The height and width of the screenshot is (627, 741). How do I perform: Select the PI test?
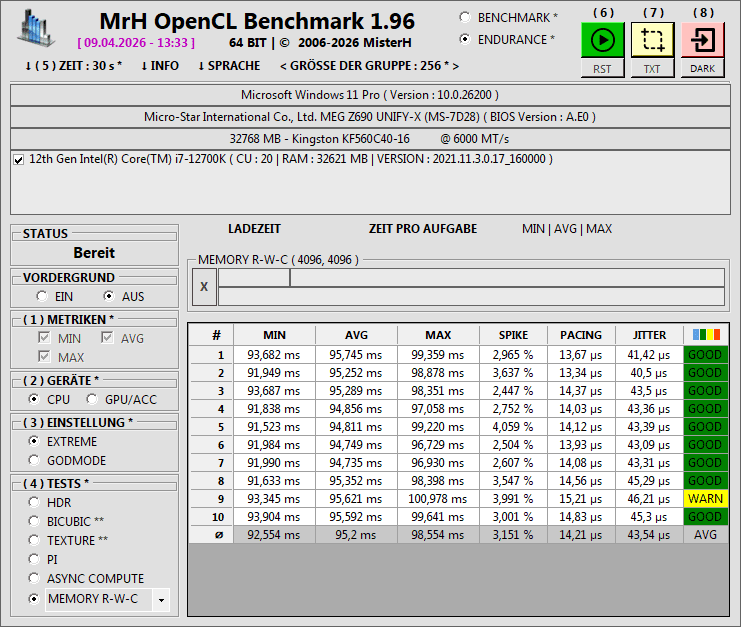point(34,559)
